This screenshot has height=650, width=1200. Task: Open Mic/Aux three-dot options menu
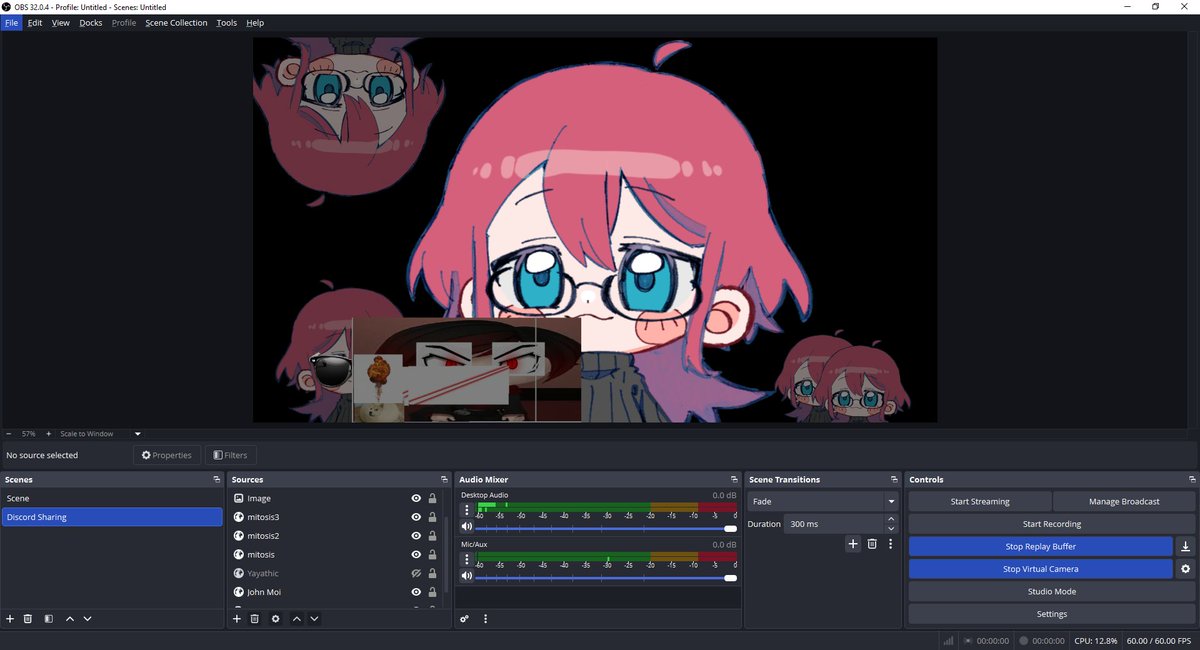(466, 559)
